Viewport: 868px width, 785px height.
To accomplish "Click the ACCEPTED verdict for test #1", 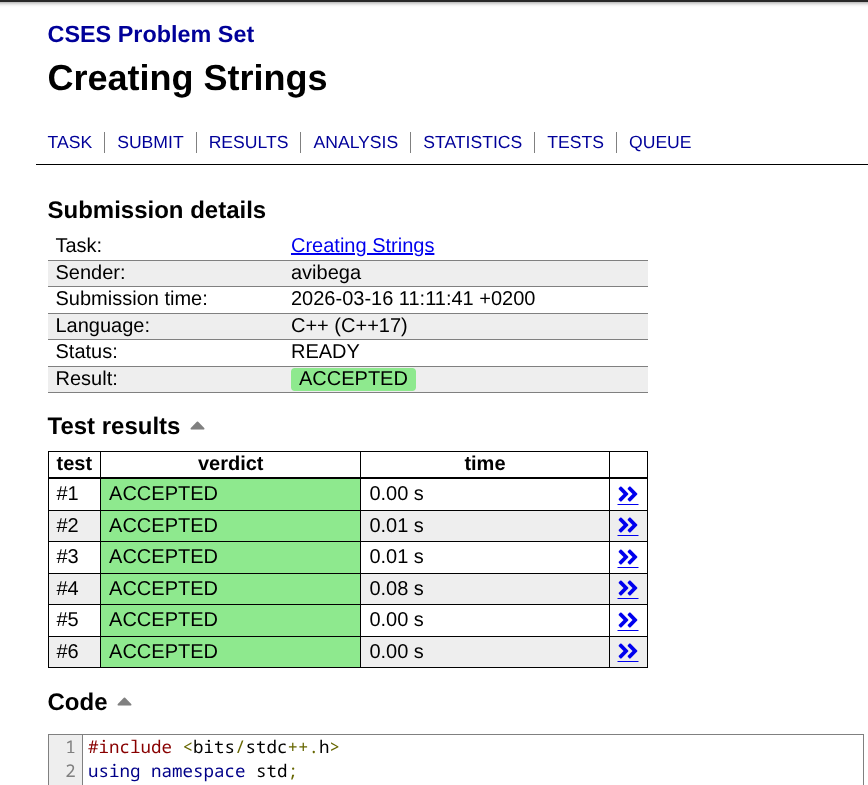I will [230, 494].
